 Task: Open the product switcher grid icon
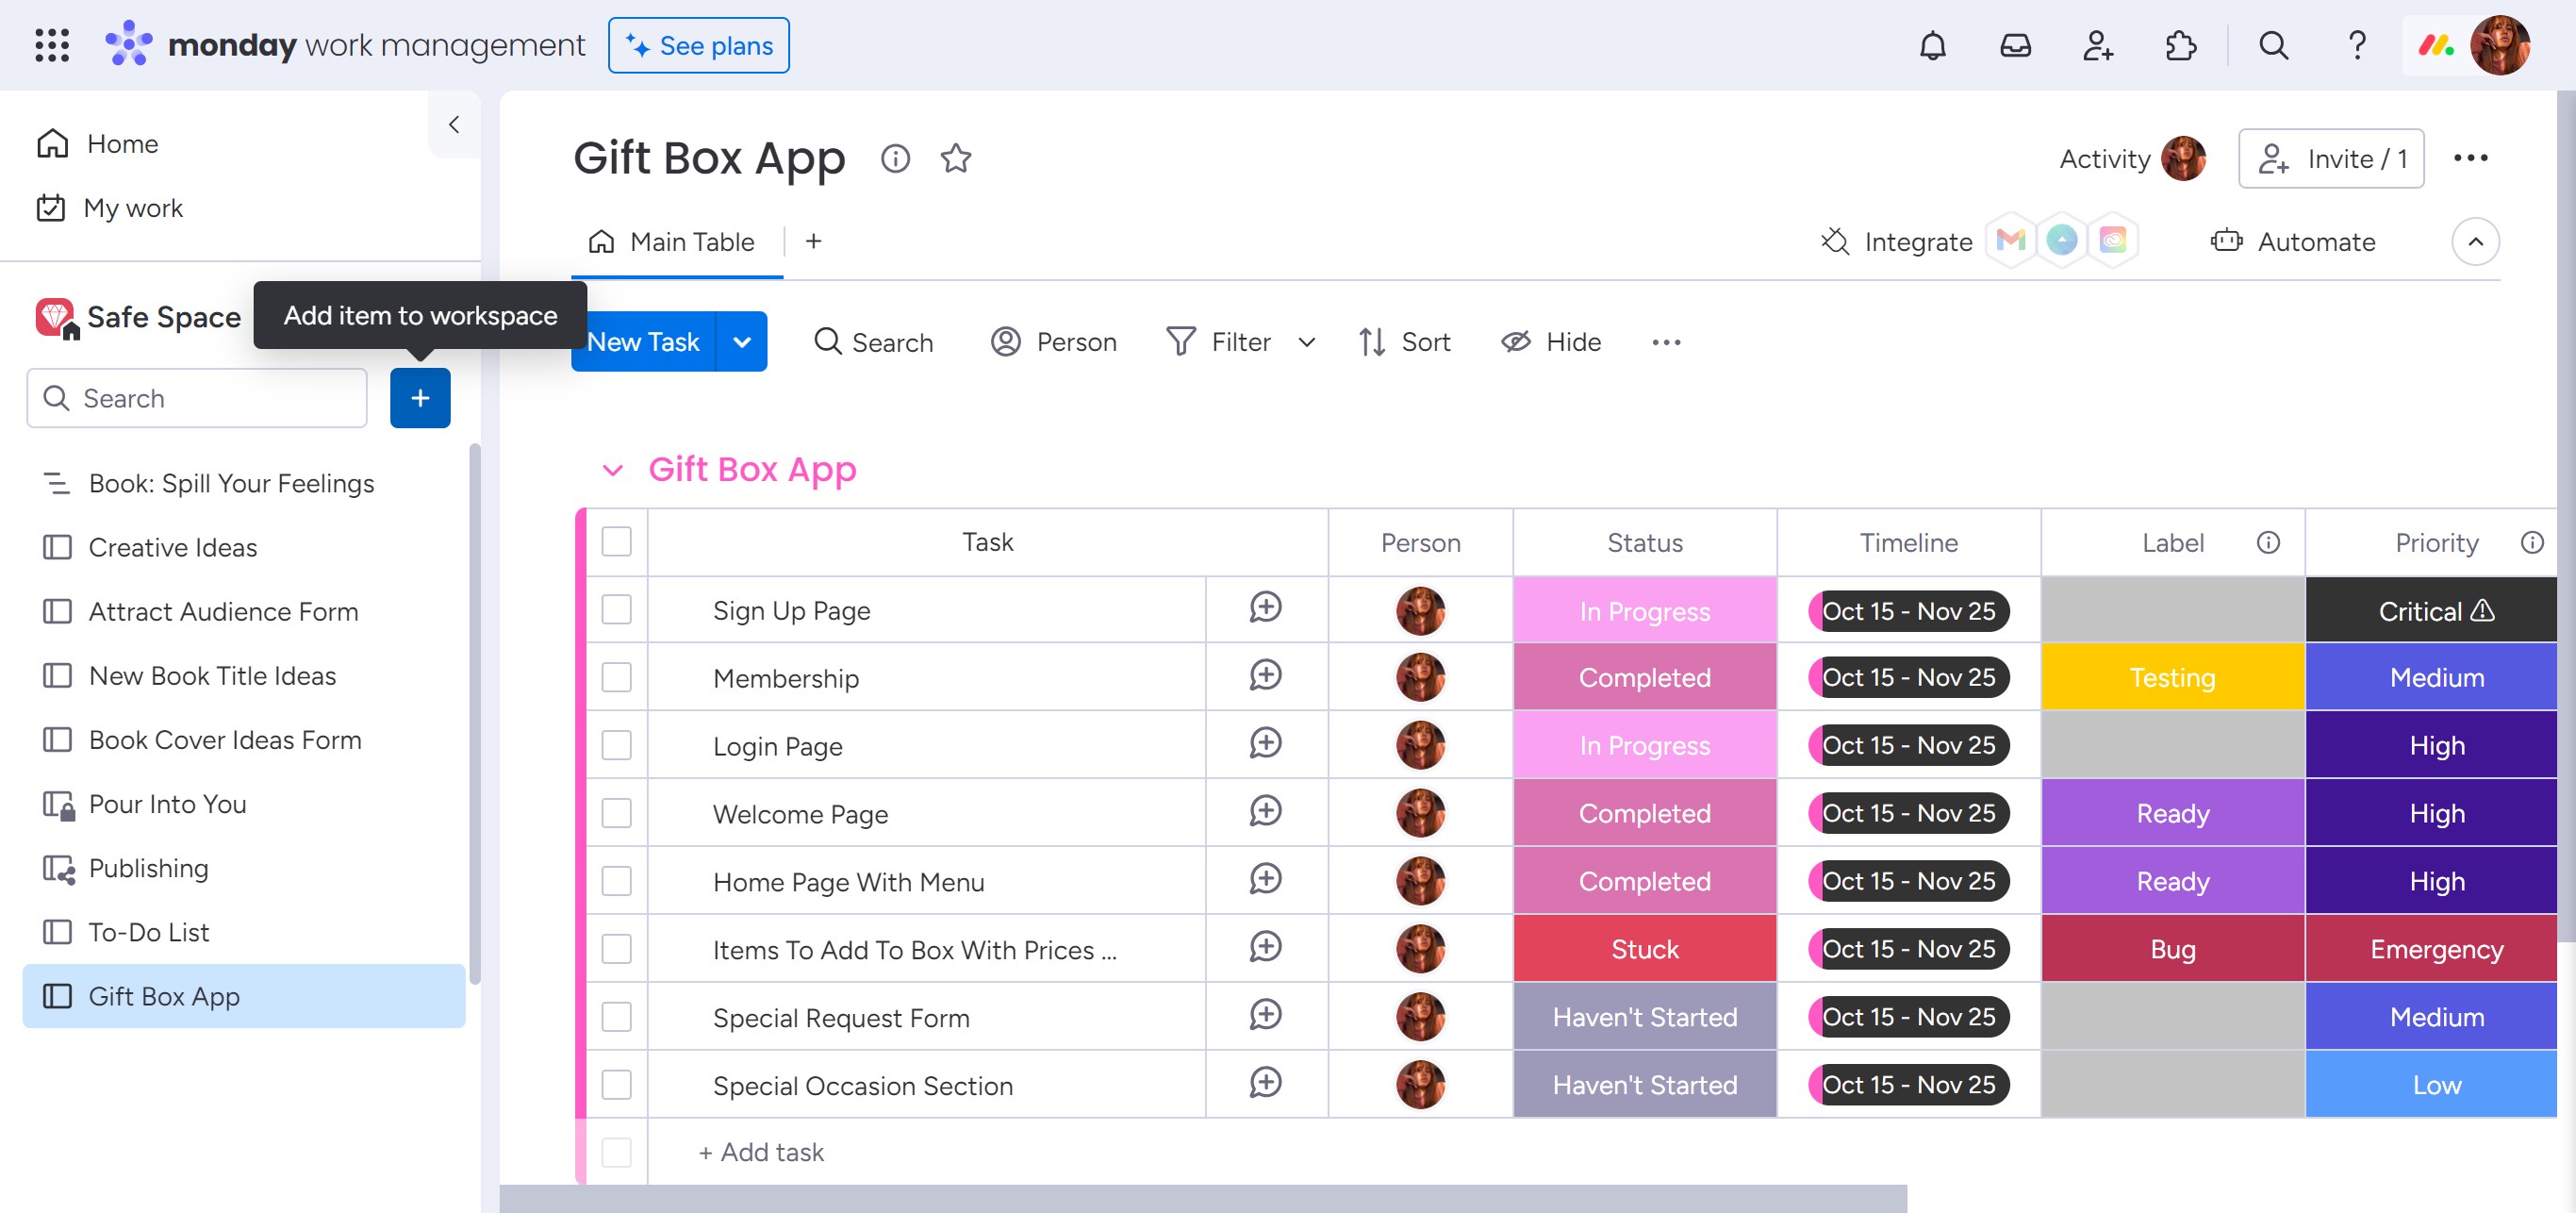52,46
